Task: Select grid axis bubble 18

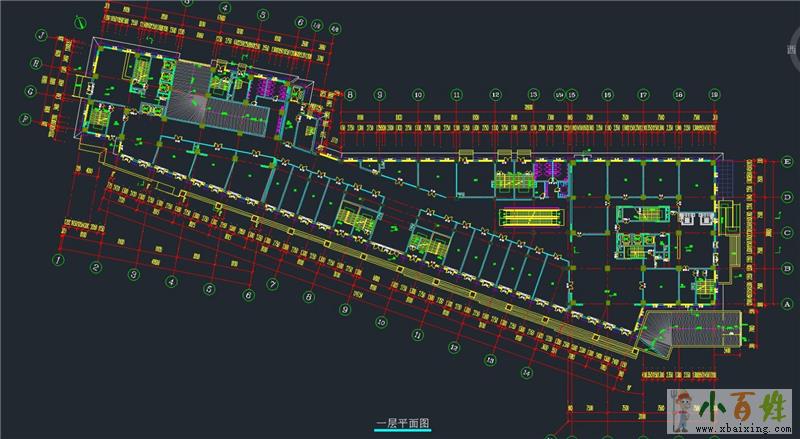Action: pyautogui.click(x=679, y=94)
